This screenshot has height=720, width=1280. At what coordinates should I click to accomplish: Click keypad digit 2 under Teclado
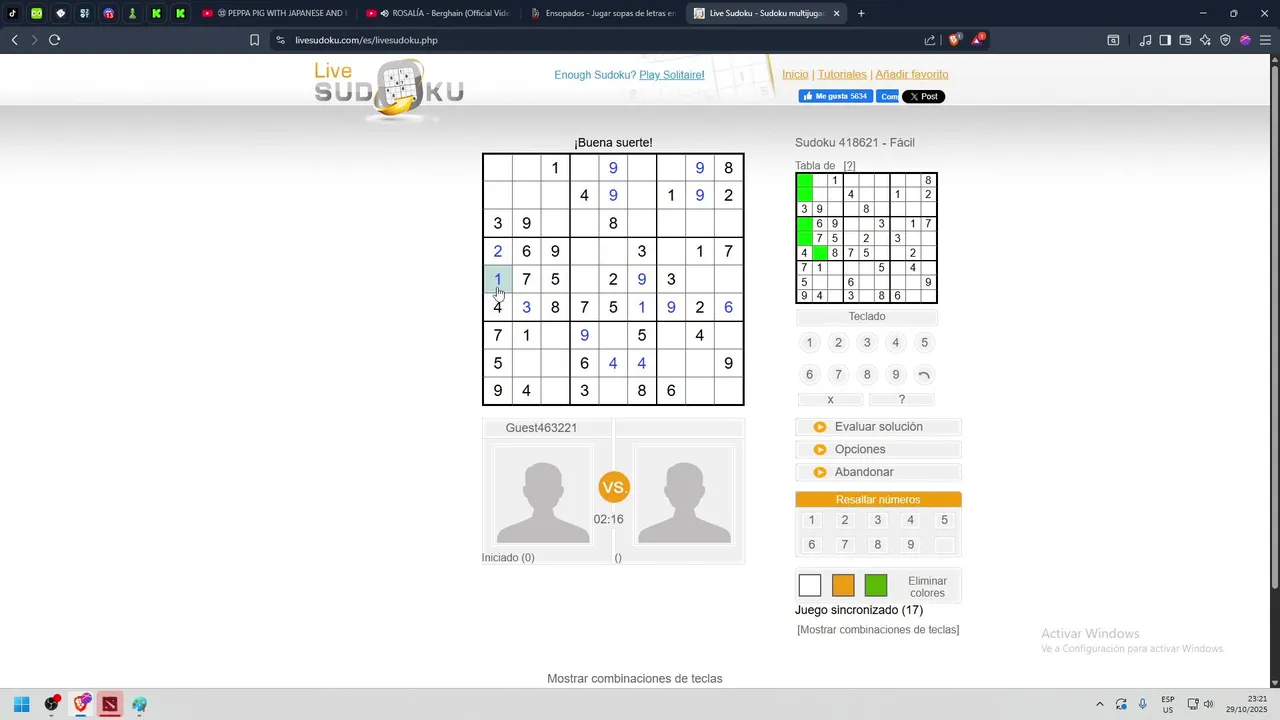coord(839,343)
